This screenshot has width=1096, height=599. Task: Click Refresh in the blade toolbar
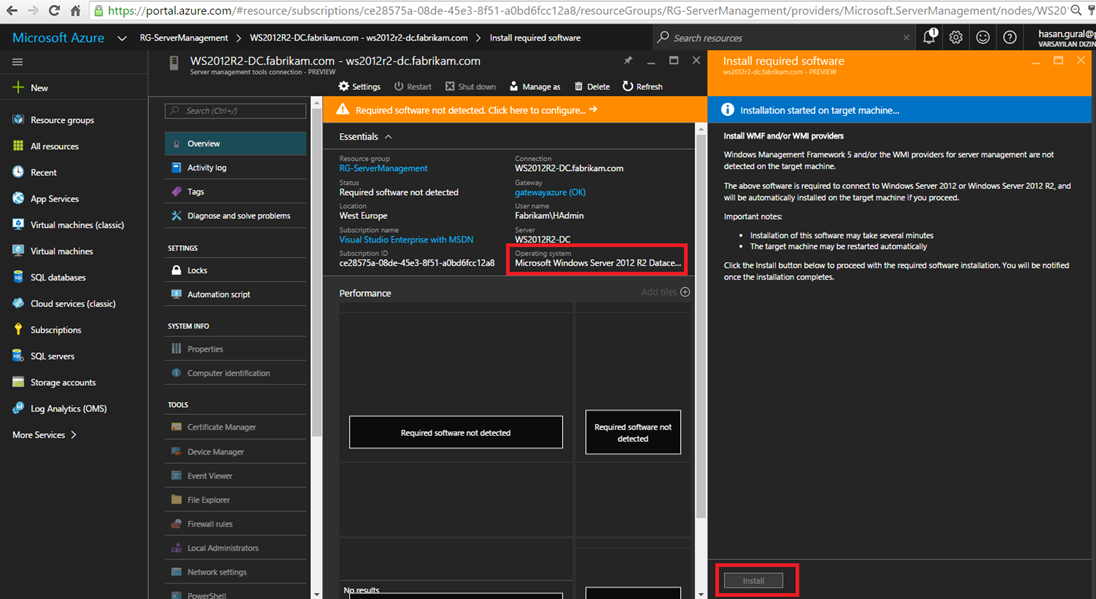click(x=642, y=87)
